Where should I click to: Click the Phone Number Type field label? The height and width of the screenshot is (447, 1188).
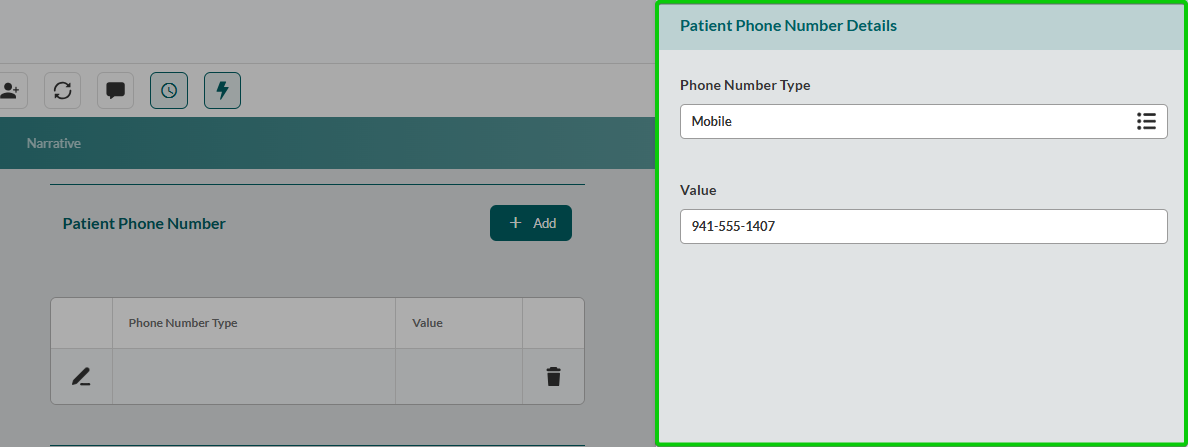tap(745, 85)
